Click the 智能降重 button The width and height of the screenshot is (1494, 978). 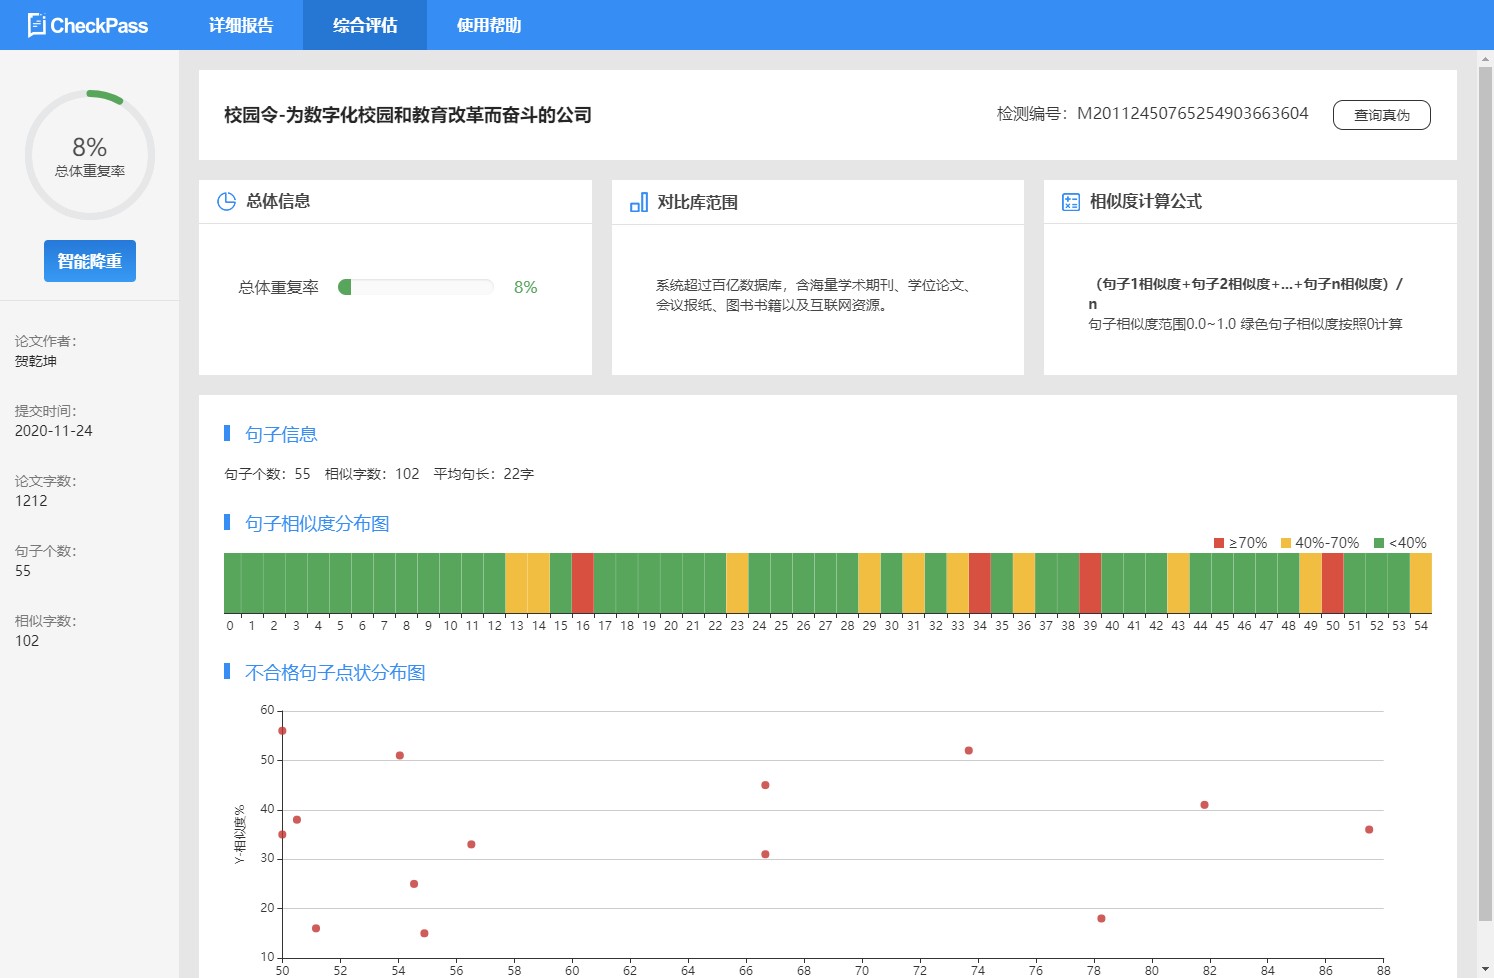[x=90, y=261]
